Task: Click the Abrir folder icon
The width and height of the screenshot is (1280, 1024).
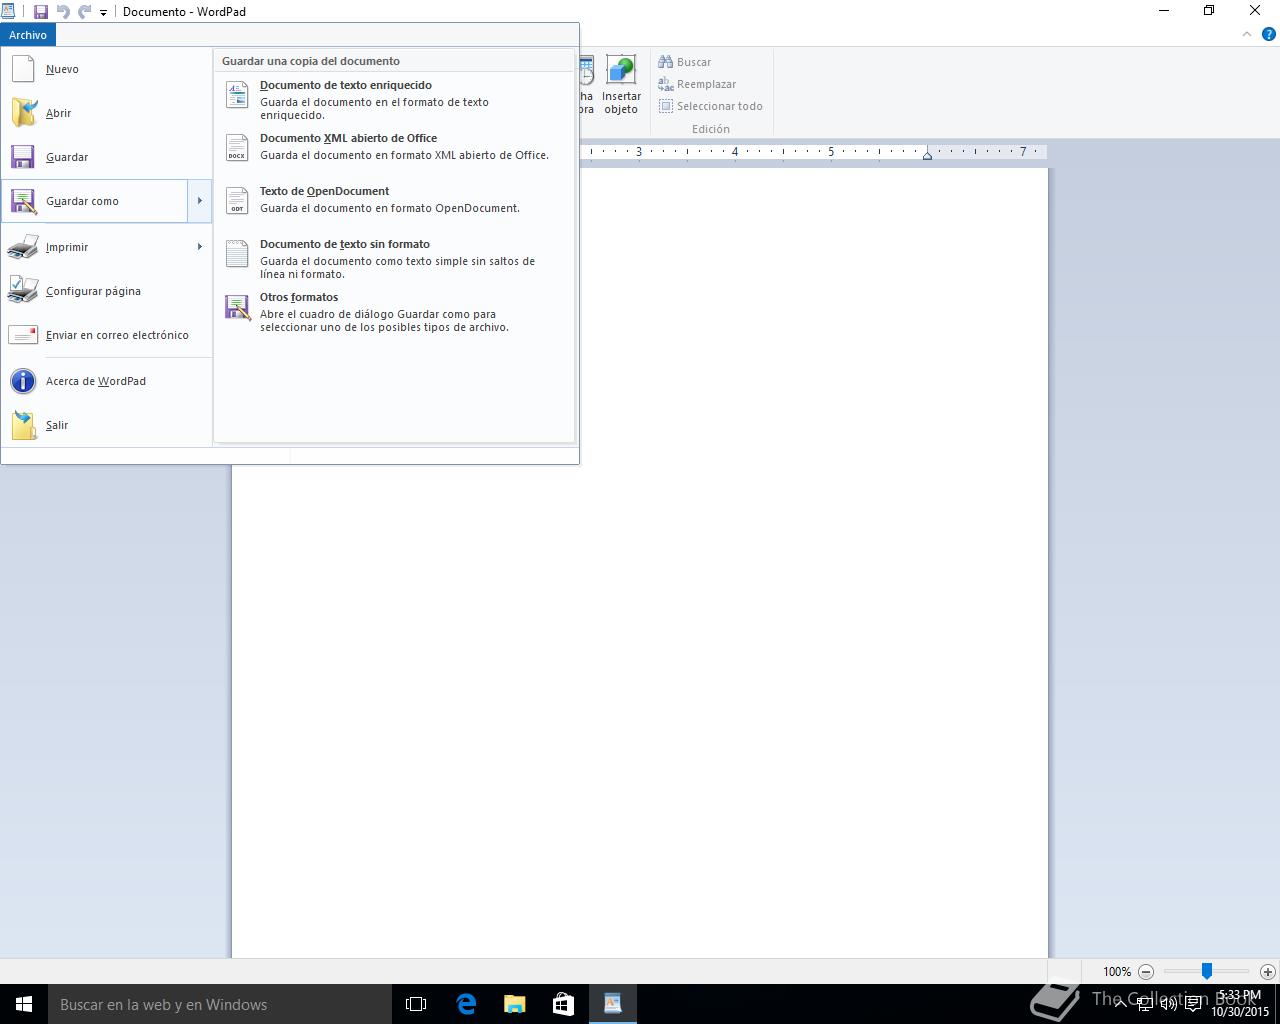Action: point(23,113)
